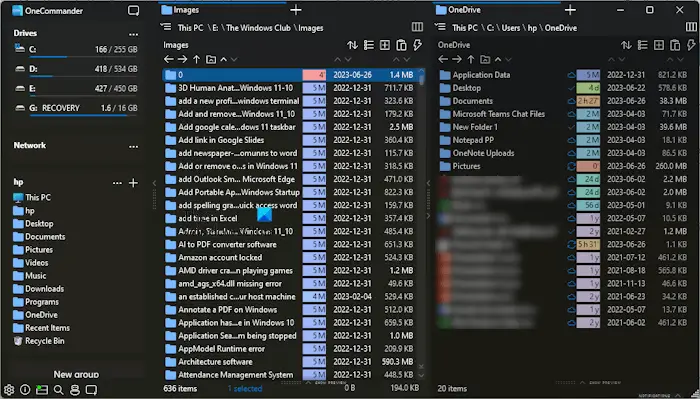Click the green-dotted panel icon in bottom toolbar
The width and height of the screenshot is (700, 399).
coord(42,390)
